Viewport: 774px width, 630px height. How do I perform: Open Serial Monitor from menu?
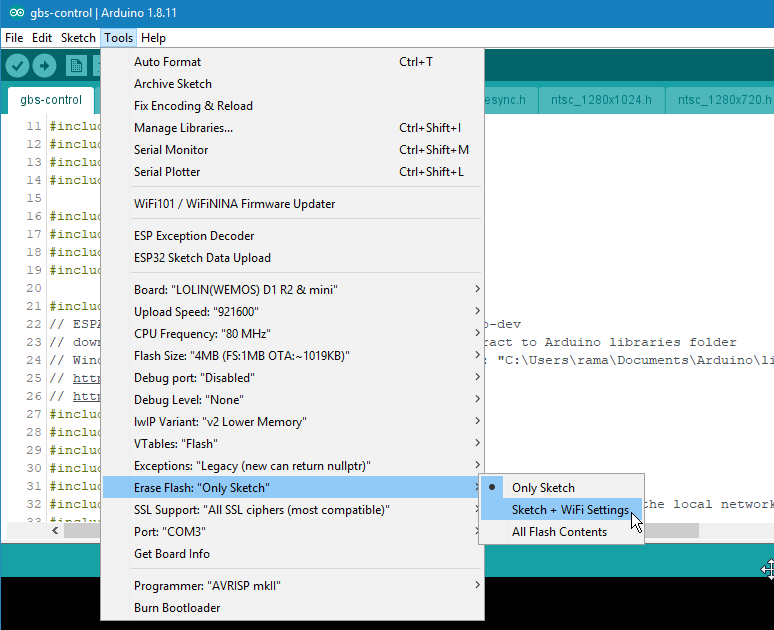(x=292, y=150)
